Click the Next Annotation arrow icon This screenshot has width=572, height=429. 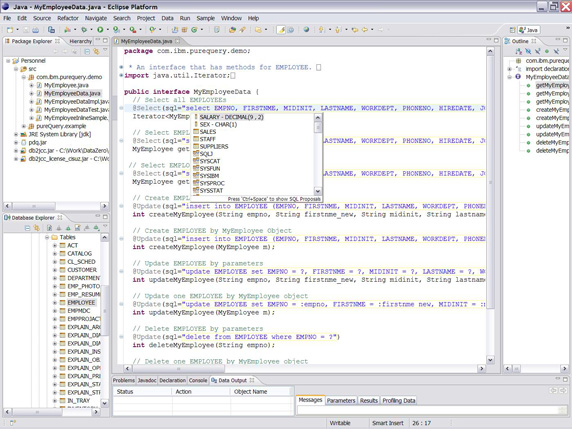[321, 30]
